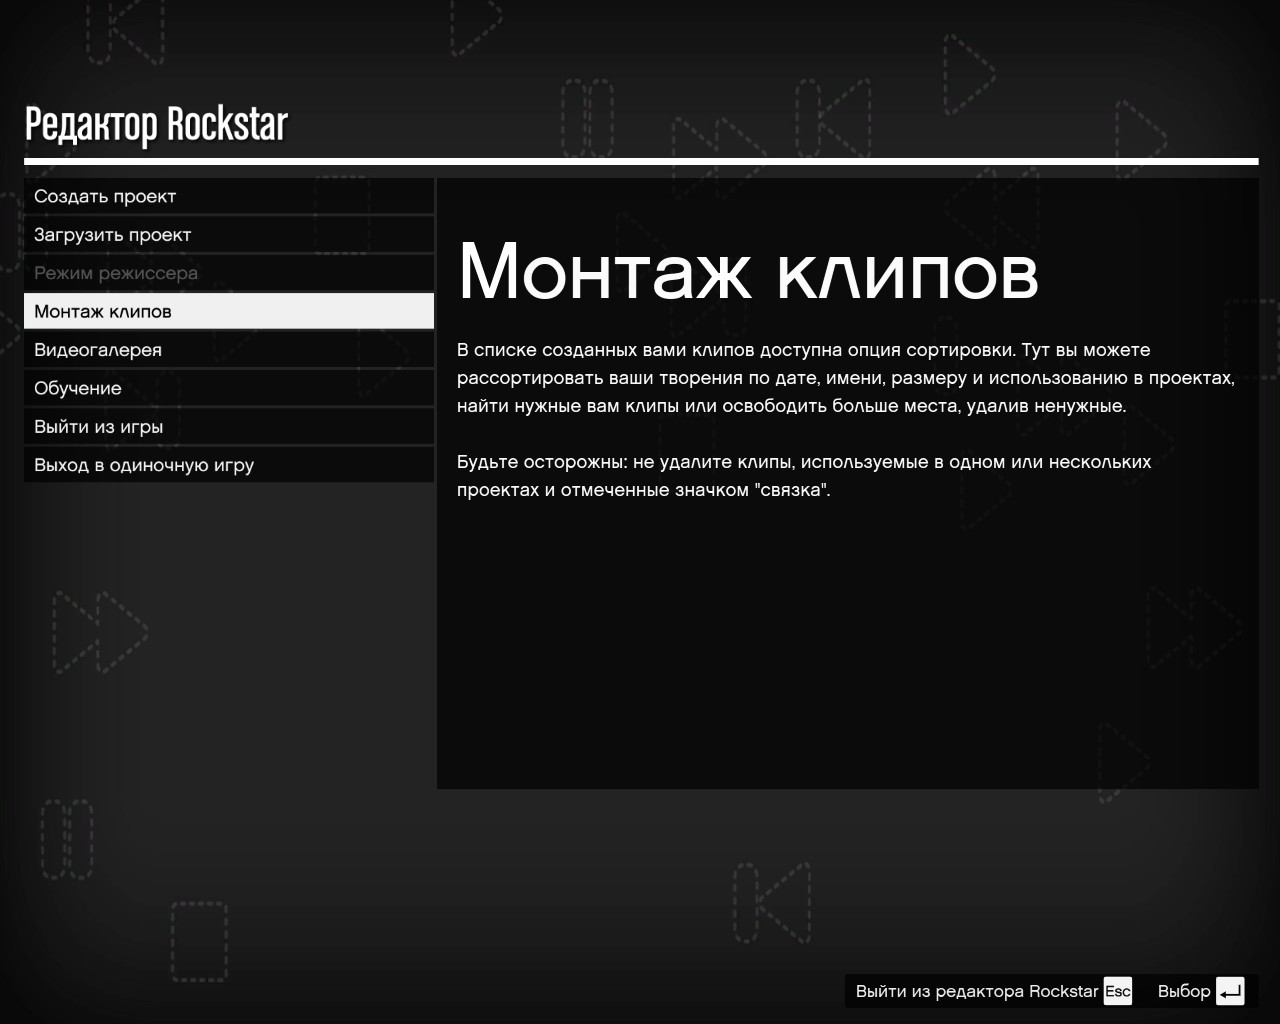Open 'Видеогалерея' from the menu
This screenshot has width=1280, height=1024.
tap(229, 350)
